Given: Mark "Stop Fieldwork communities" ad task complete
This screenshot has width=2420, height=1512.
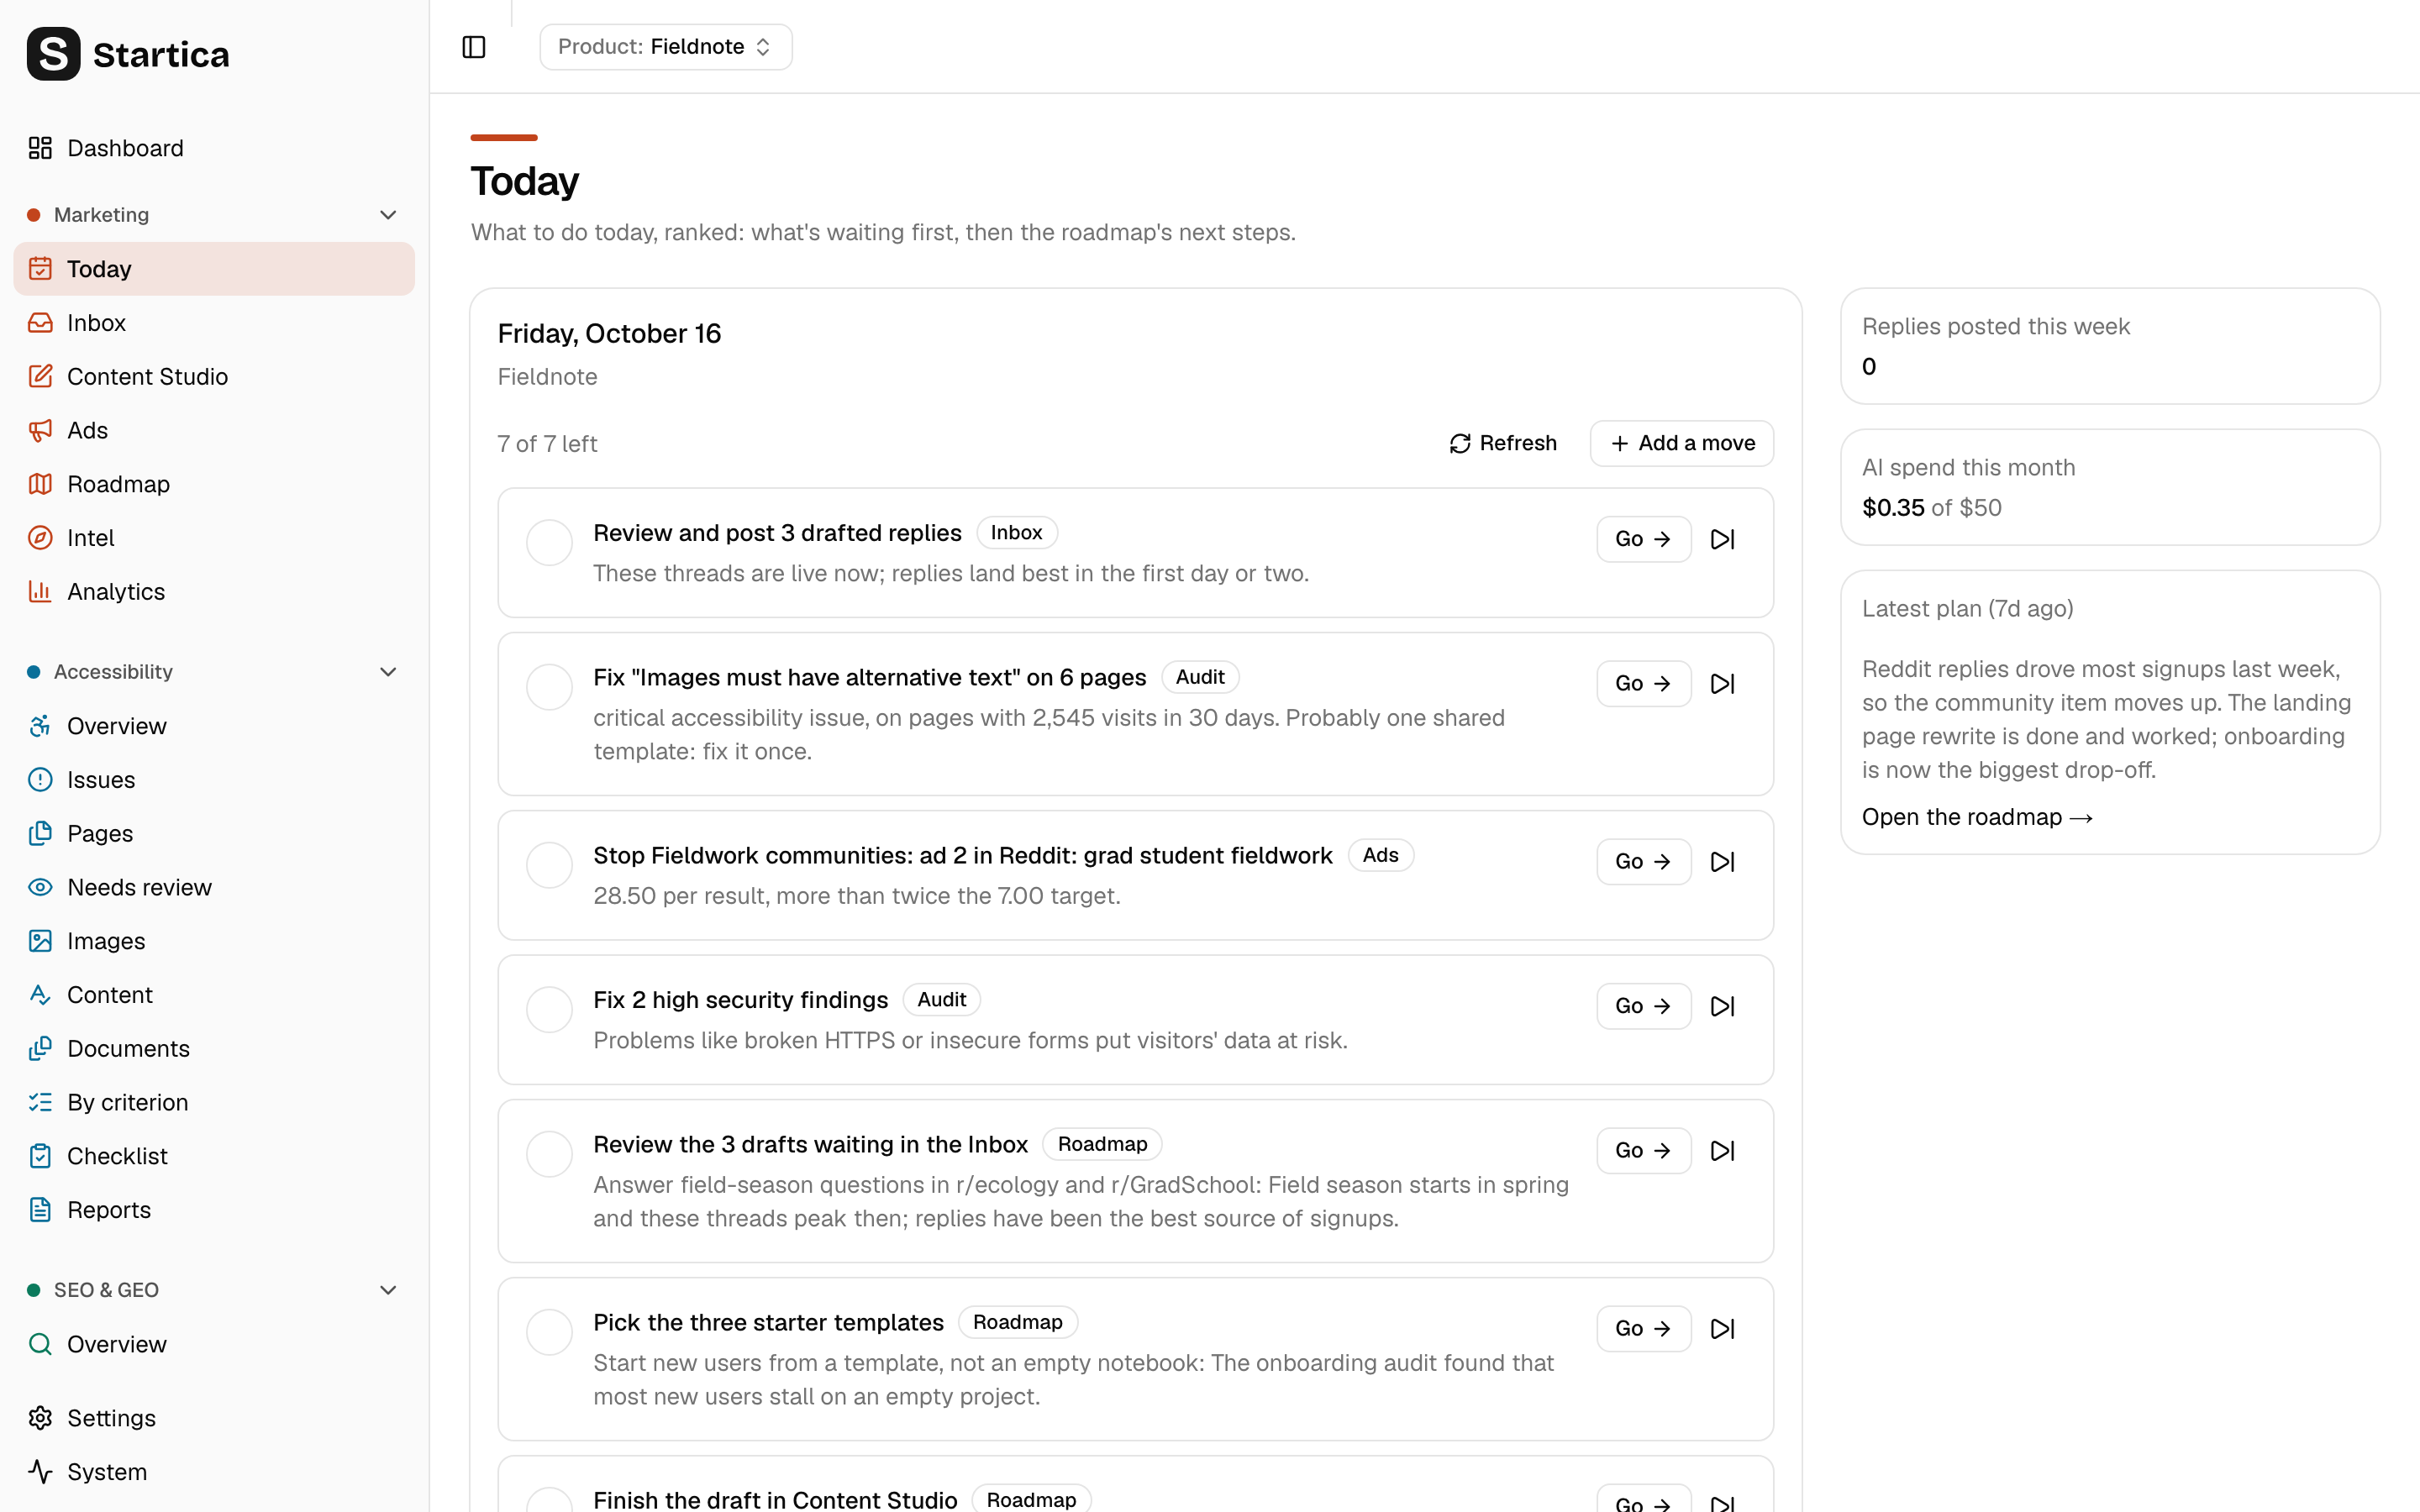Looking at the screenshot, I should coord(549,865).
